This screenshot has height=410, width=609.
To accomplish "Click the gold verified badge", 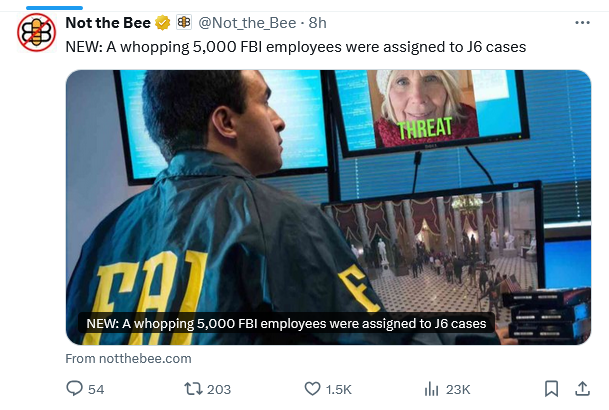I will 163,23.
